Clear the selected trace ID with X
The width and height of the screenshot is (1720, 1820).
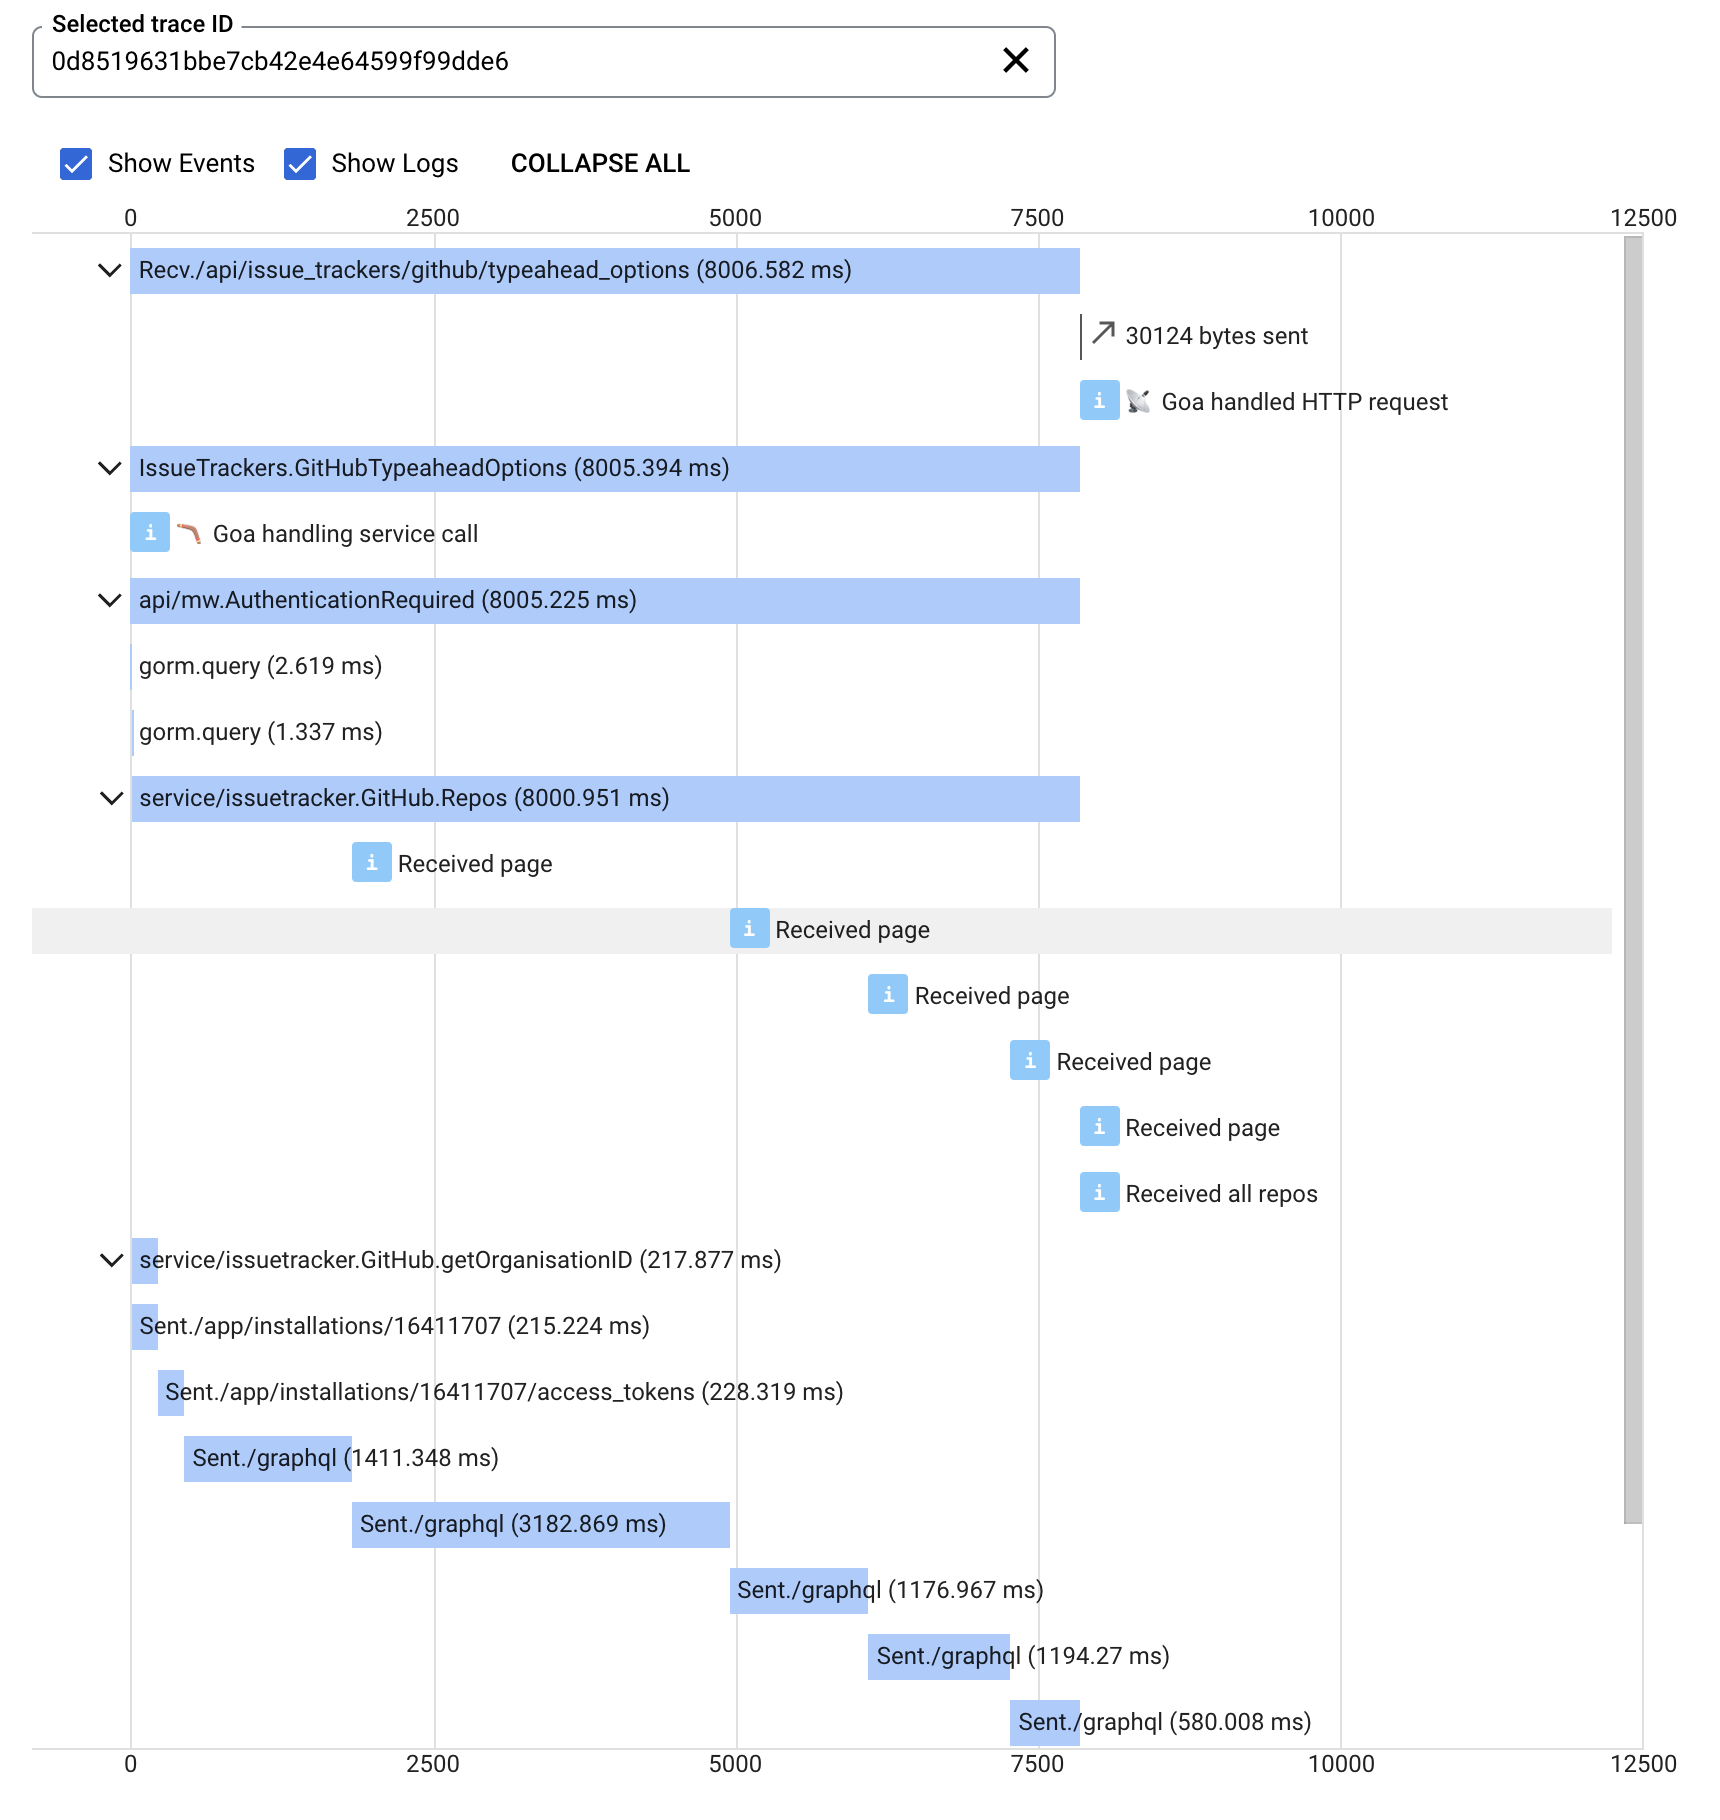tap(1015, 61)
